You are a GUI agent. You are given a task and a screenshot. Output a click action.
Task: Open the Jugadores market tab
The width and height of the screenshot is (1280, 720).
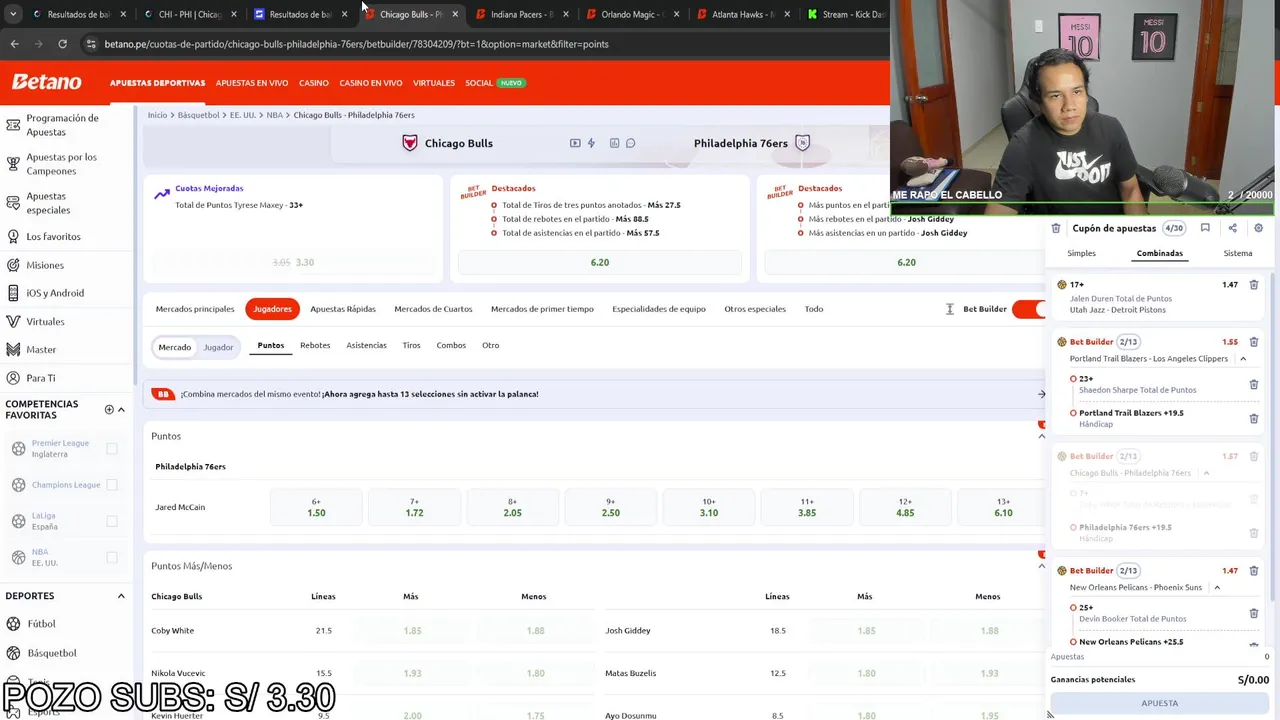272,309
